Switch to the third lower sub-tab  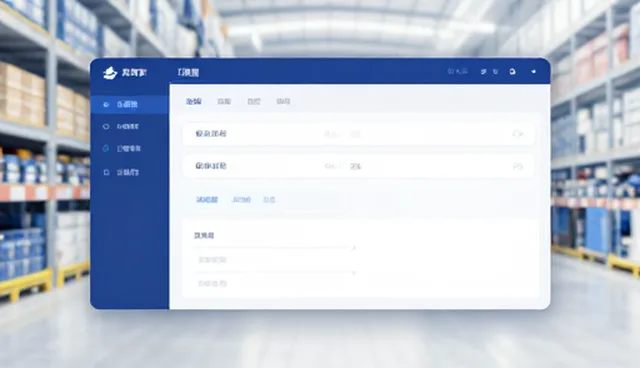[x=269, y=200]
